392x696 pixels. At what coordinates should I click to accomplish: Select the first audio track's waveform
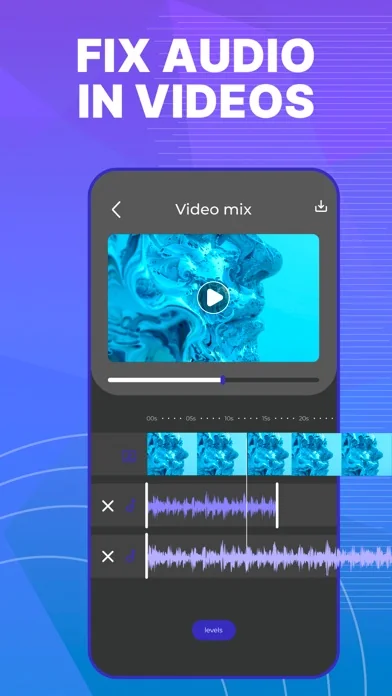212,507
